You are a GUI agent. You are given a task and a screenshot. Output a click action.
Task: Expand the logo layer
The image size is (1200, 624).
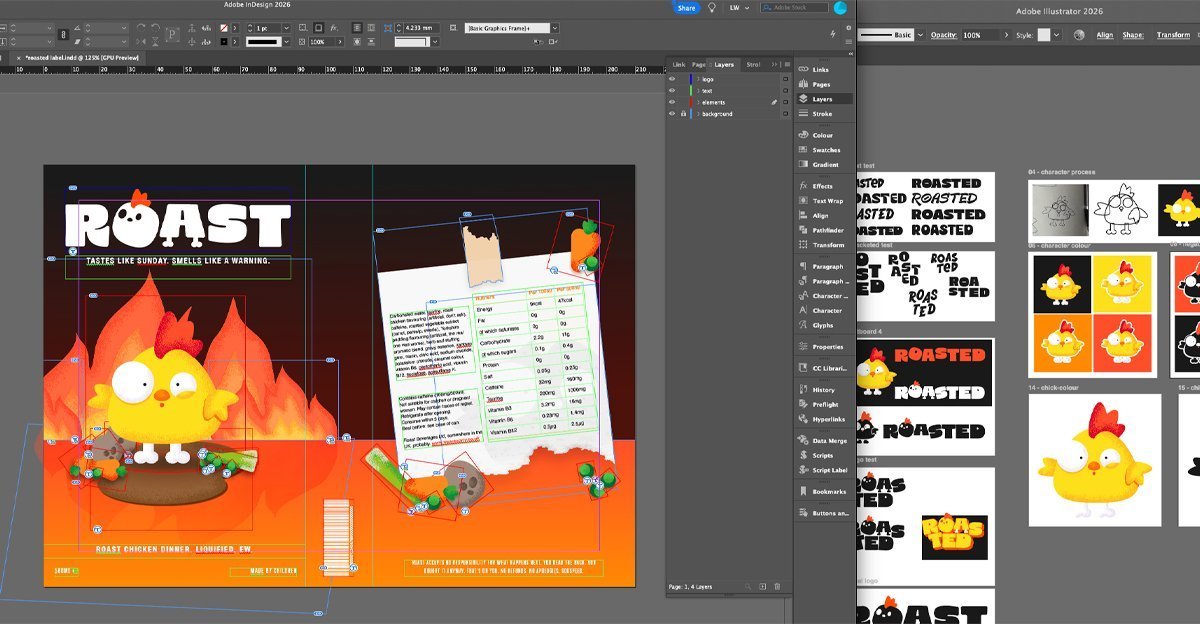pyautogui.click(x=698, y=78)
